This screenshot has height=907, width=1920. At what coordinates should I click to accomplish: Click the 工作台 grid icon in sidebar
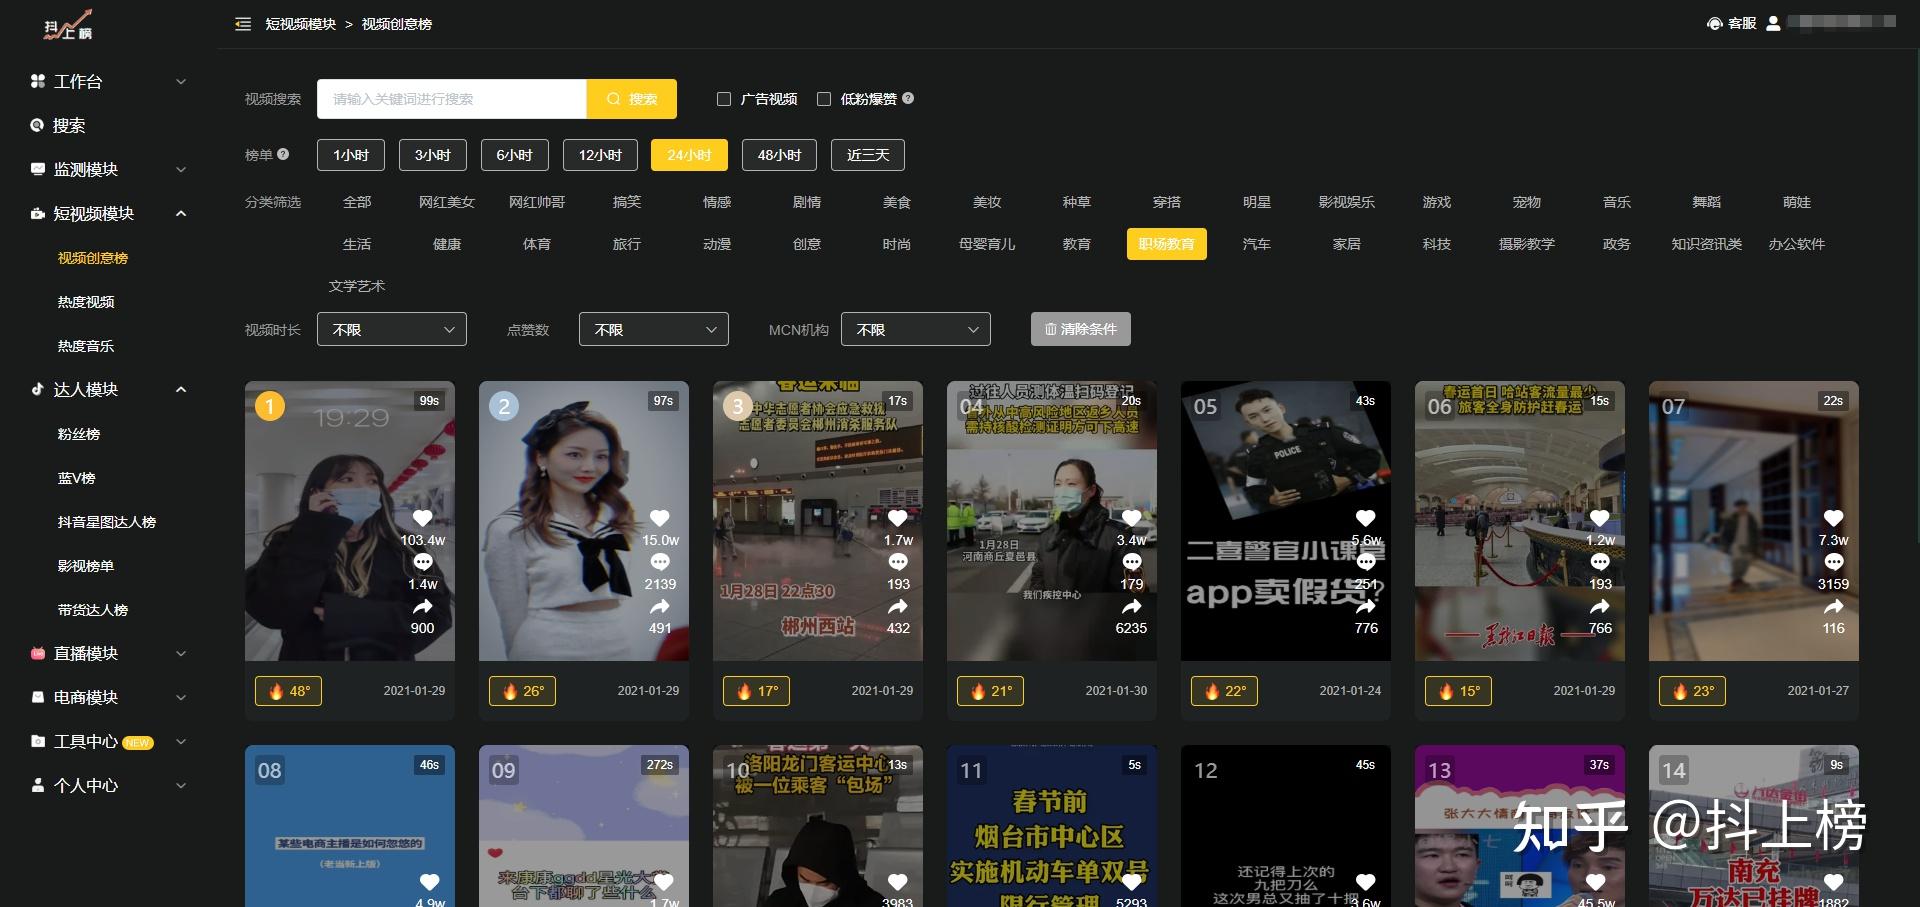[x=38, y=81]
